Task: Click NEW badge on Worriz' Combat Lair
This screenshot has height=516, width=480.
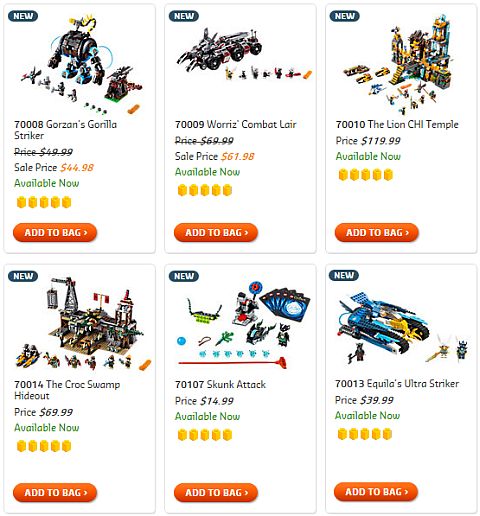Action: click(184, 16)
